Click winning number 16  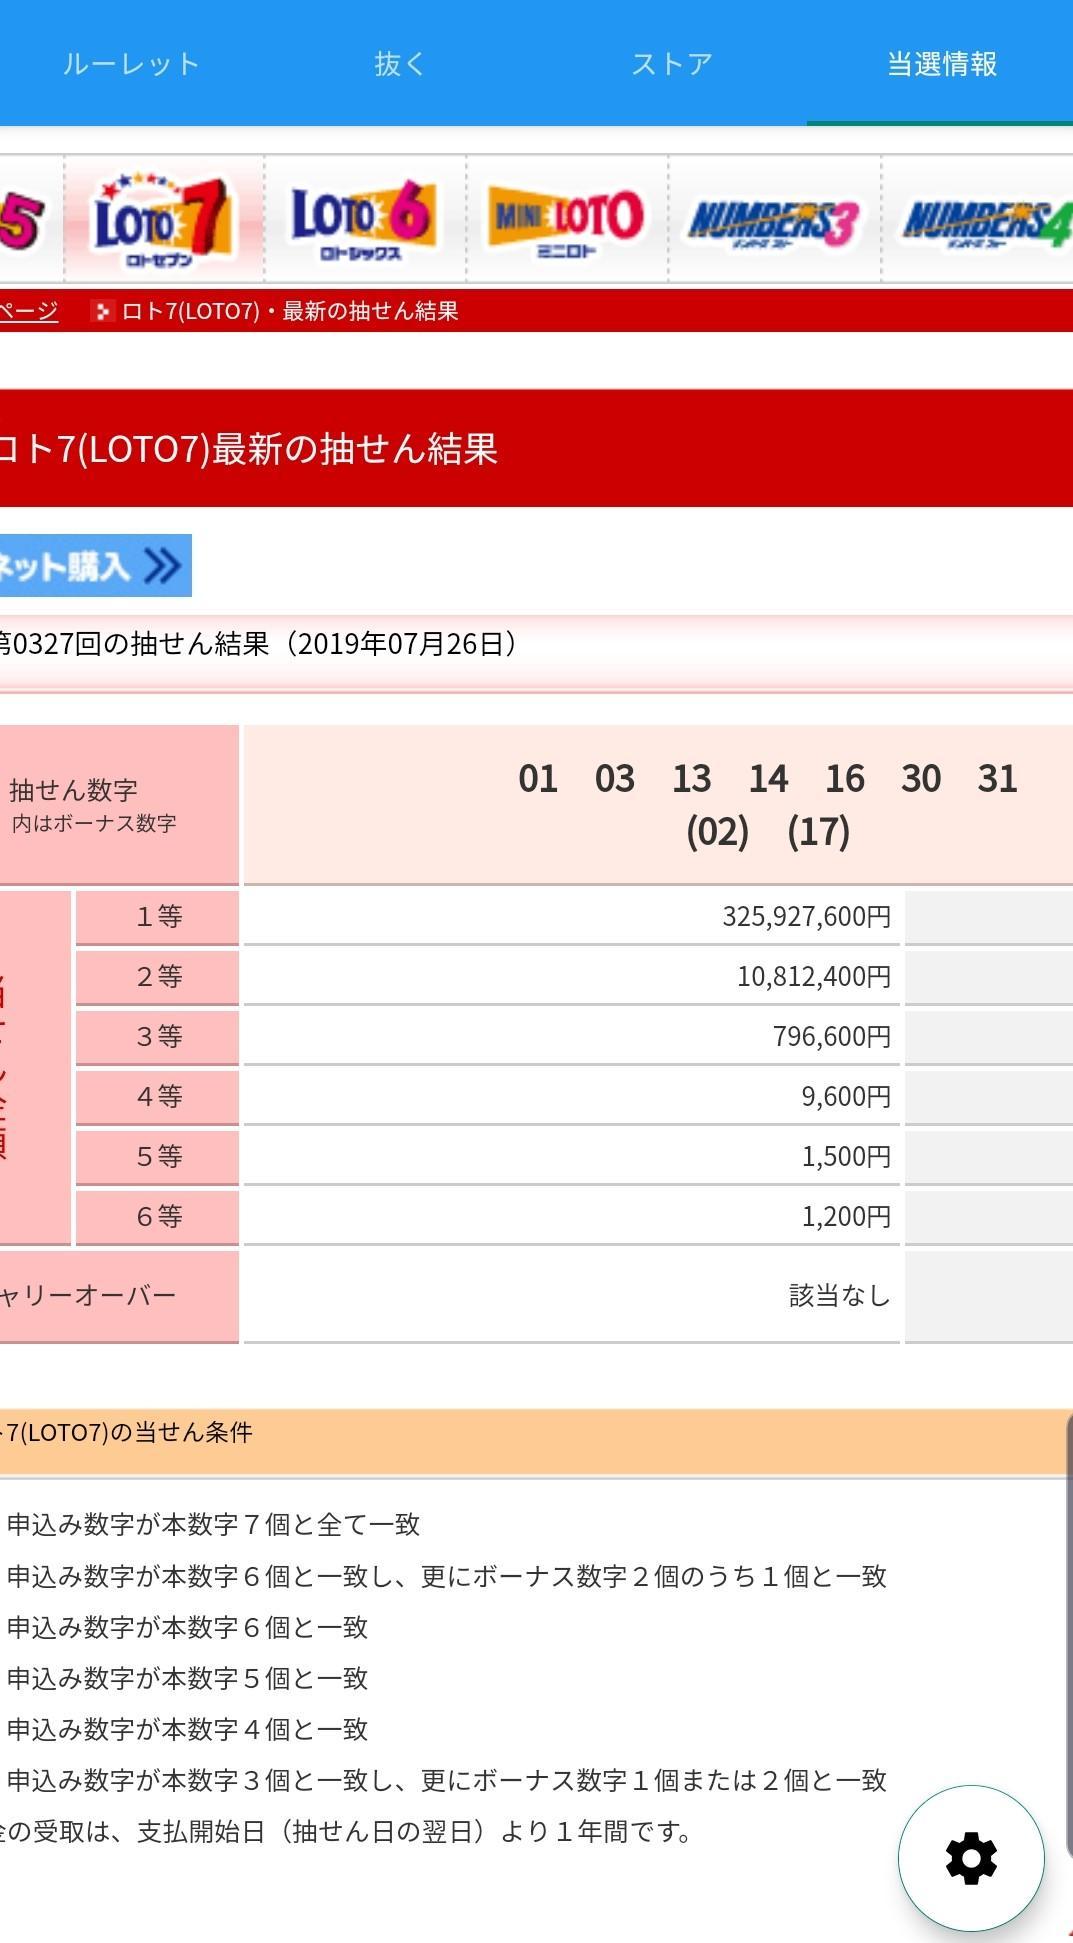coord(845,778)
